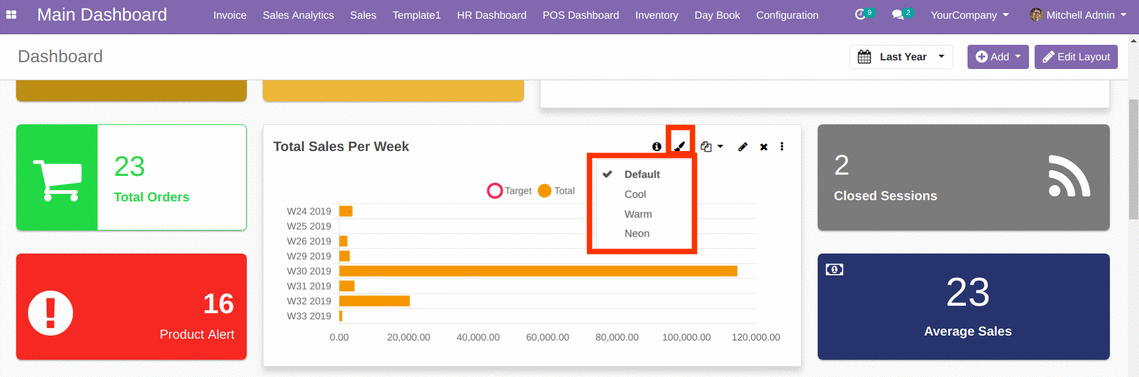Screen dimensions: 1139x377
Task: Toggle the Total legend item
Action: click(556, 191)
